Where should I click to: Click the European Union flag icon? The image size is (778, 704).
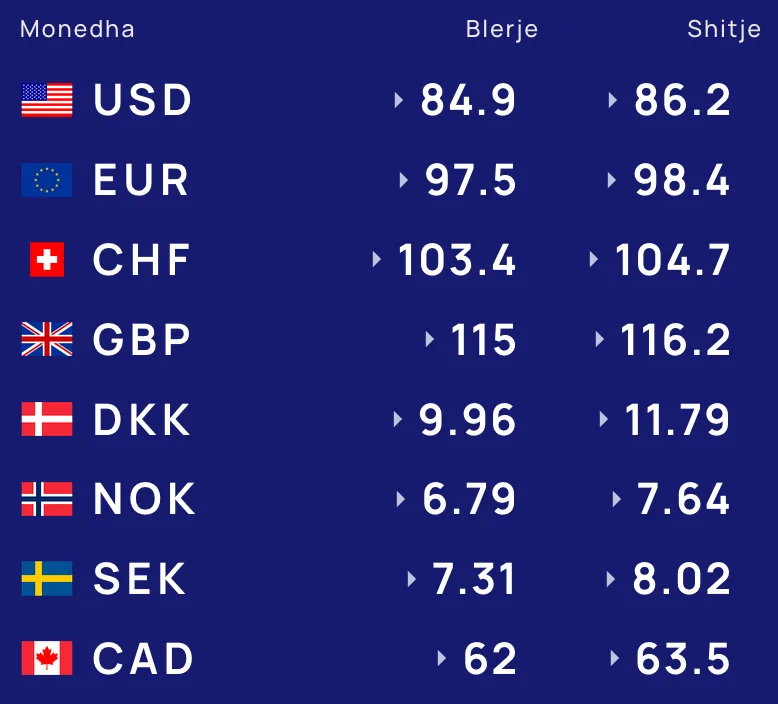point(47,180)
